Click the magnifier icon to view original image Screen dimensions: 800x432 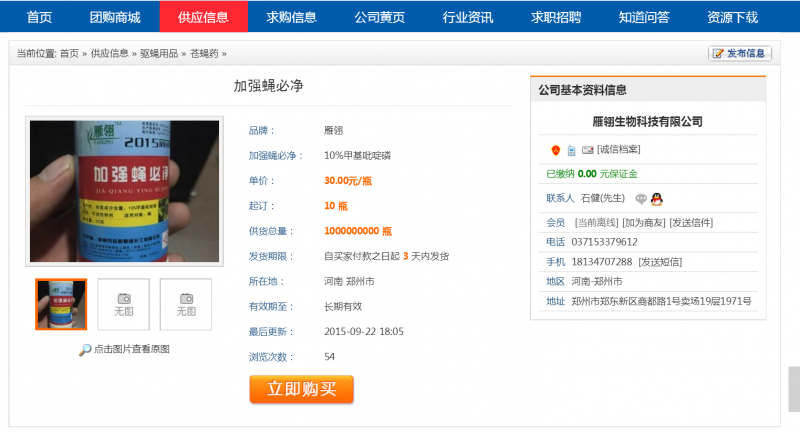tap(85, 349)
